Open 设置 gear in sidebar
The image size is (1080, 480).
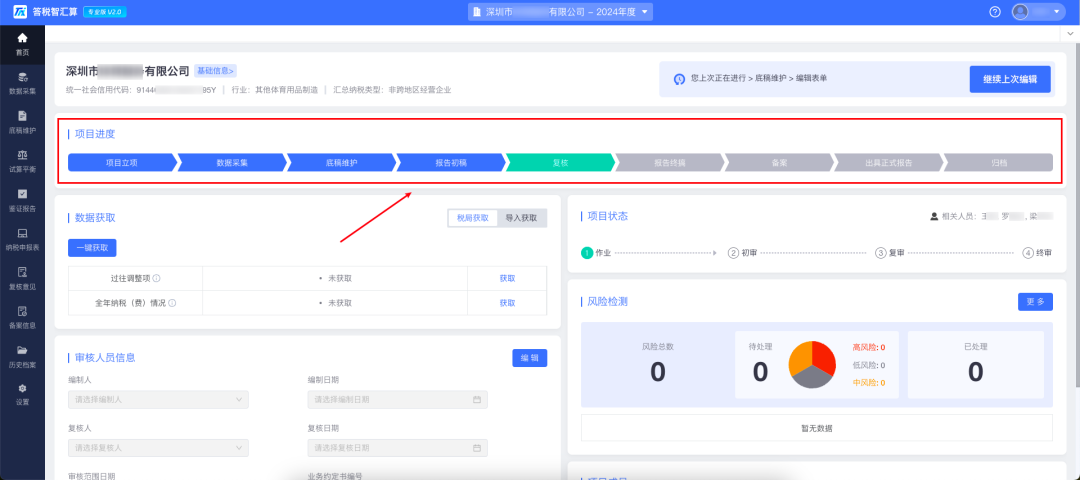click(x=22, y=394)
